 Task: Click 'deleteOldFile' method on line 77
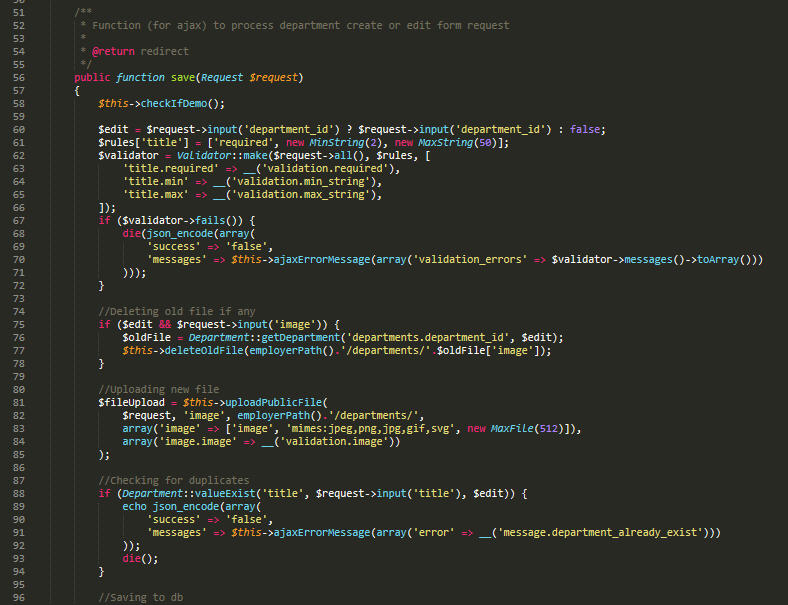click(x=204, y=351)
